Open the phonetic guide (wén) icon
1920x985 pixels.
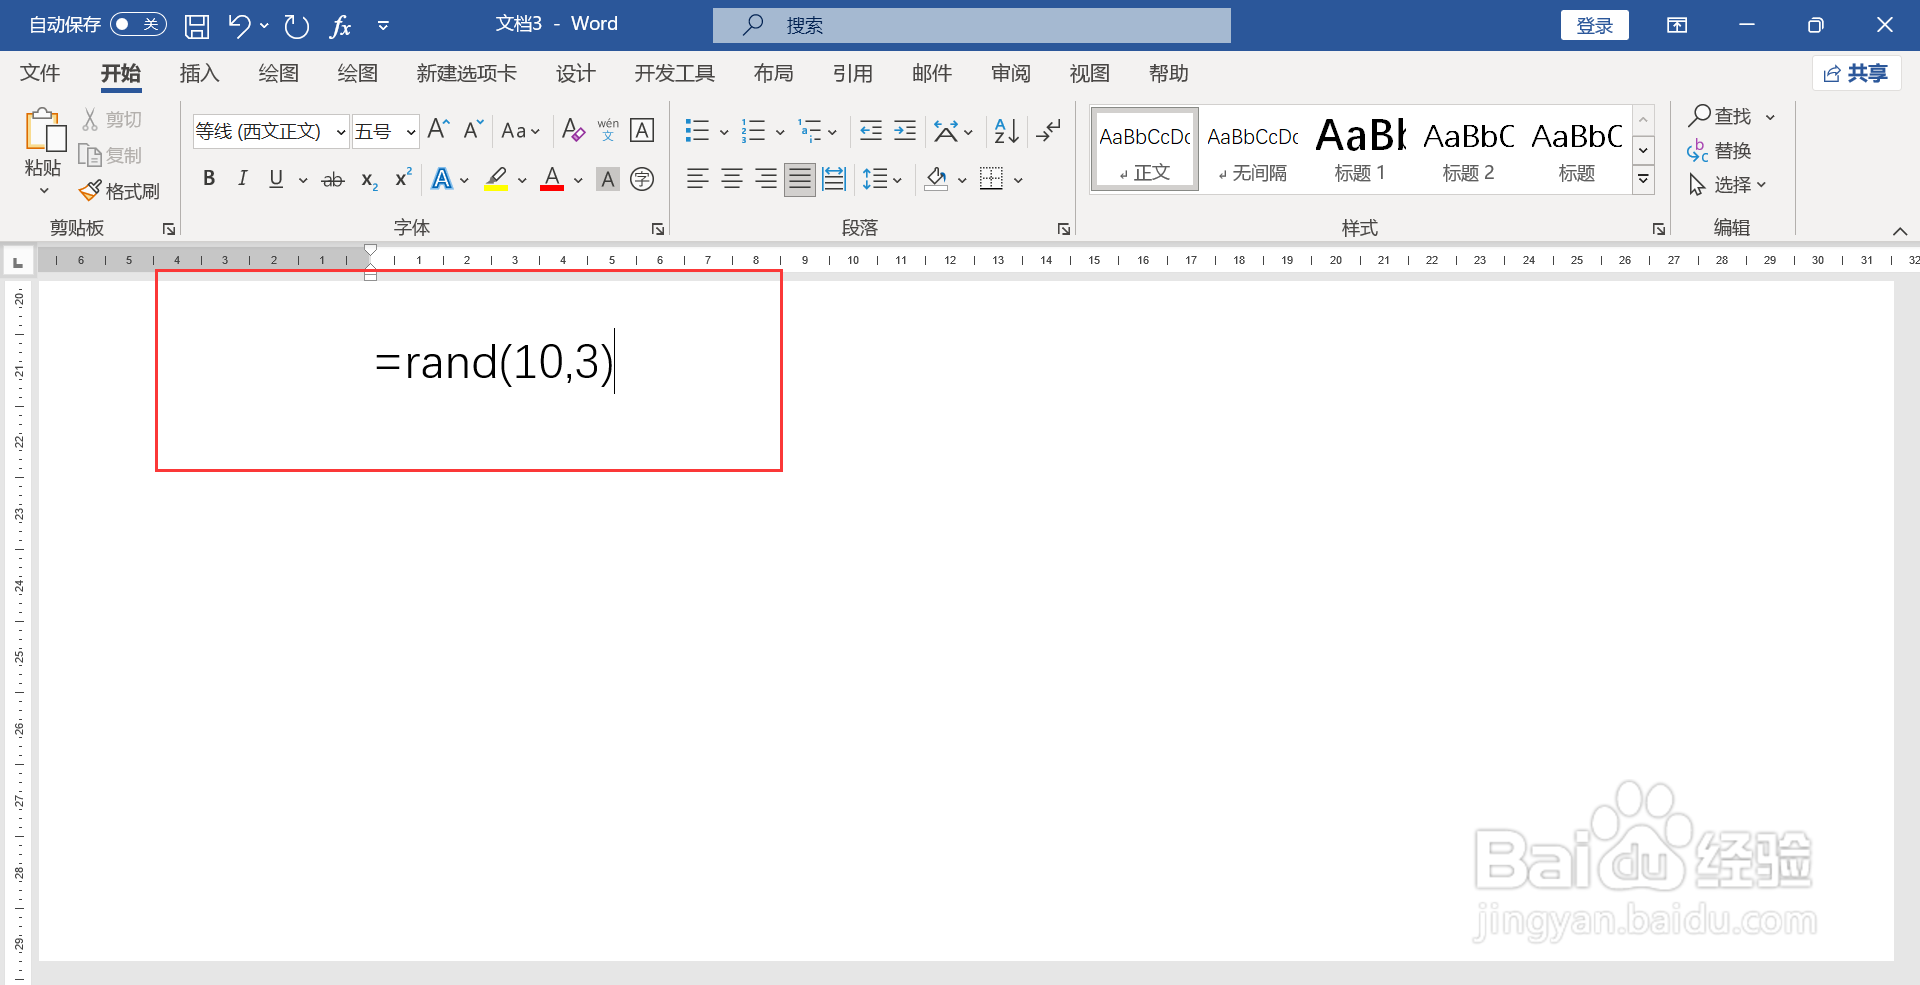(x=608, y=130)
